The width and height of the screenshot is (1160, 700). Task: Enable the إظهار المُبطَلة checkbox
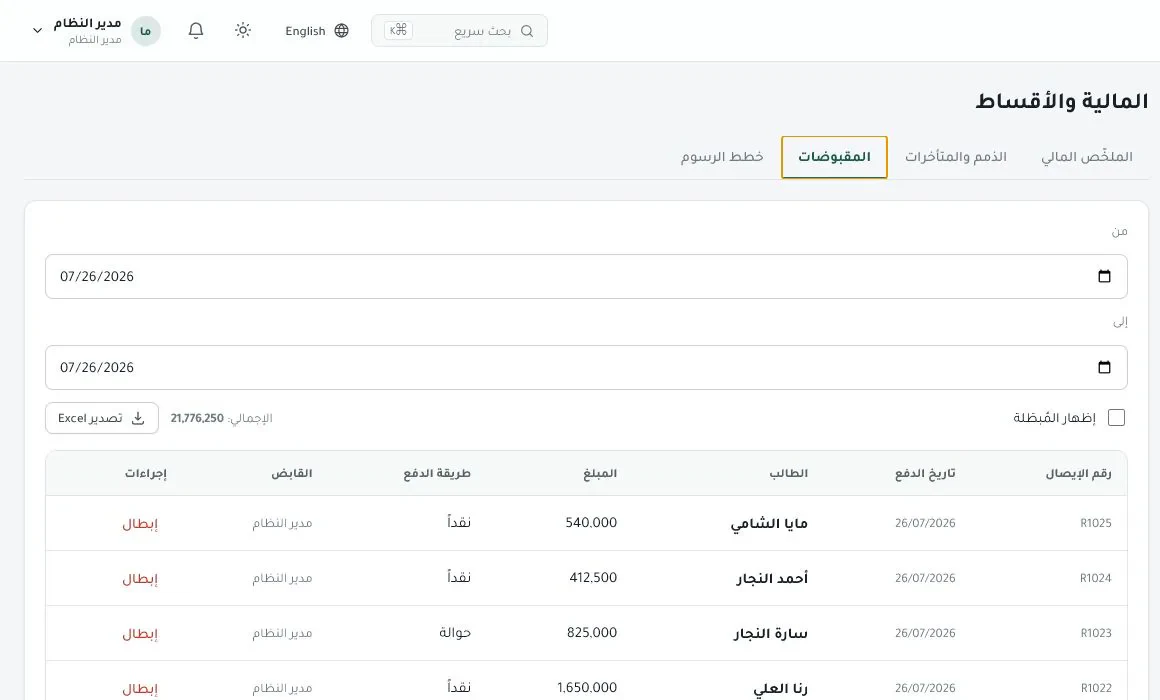pyautogui.click(x=1116, y=418)
